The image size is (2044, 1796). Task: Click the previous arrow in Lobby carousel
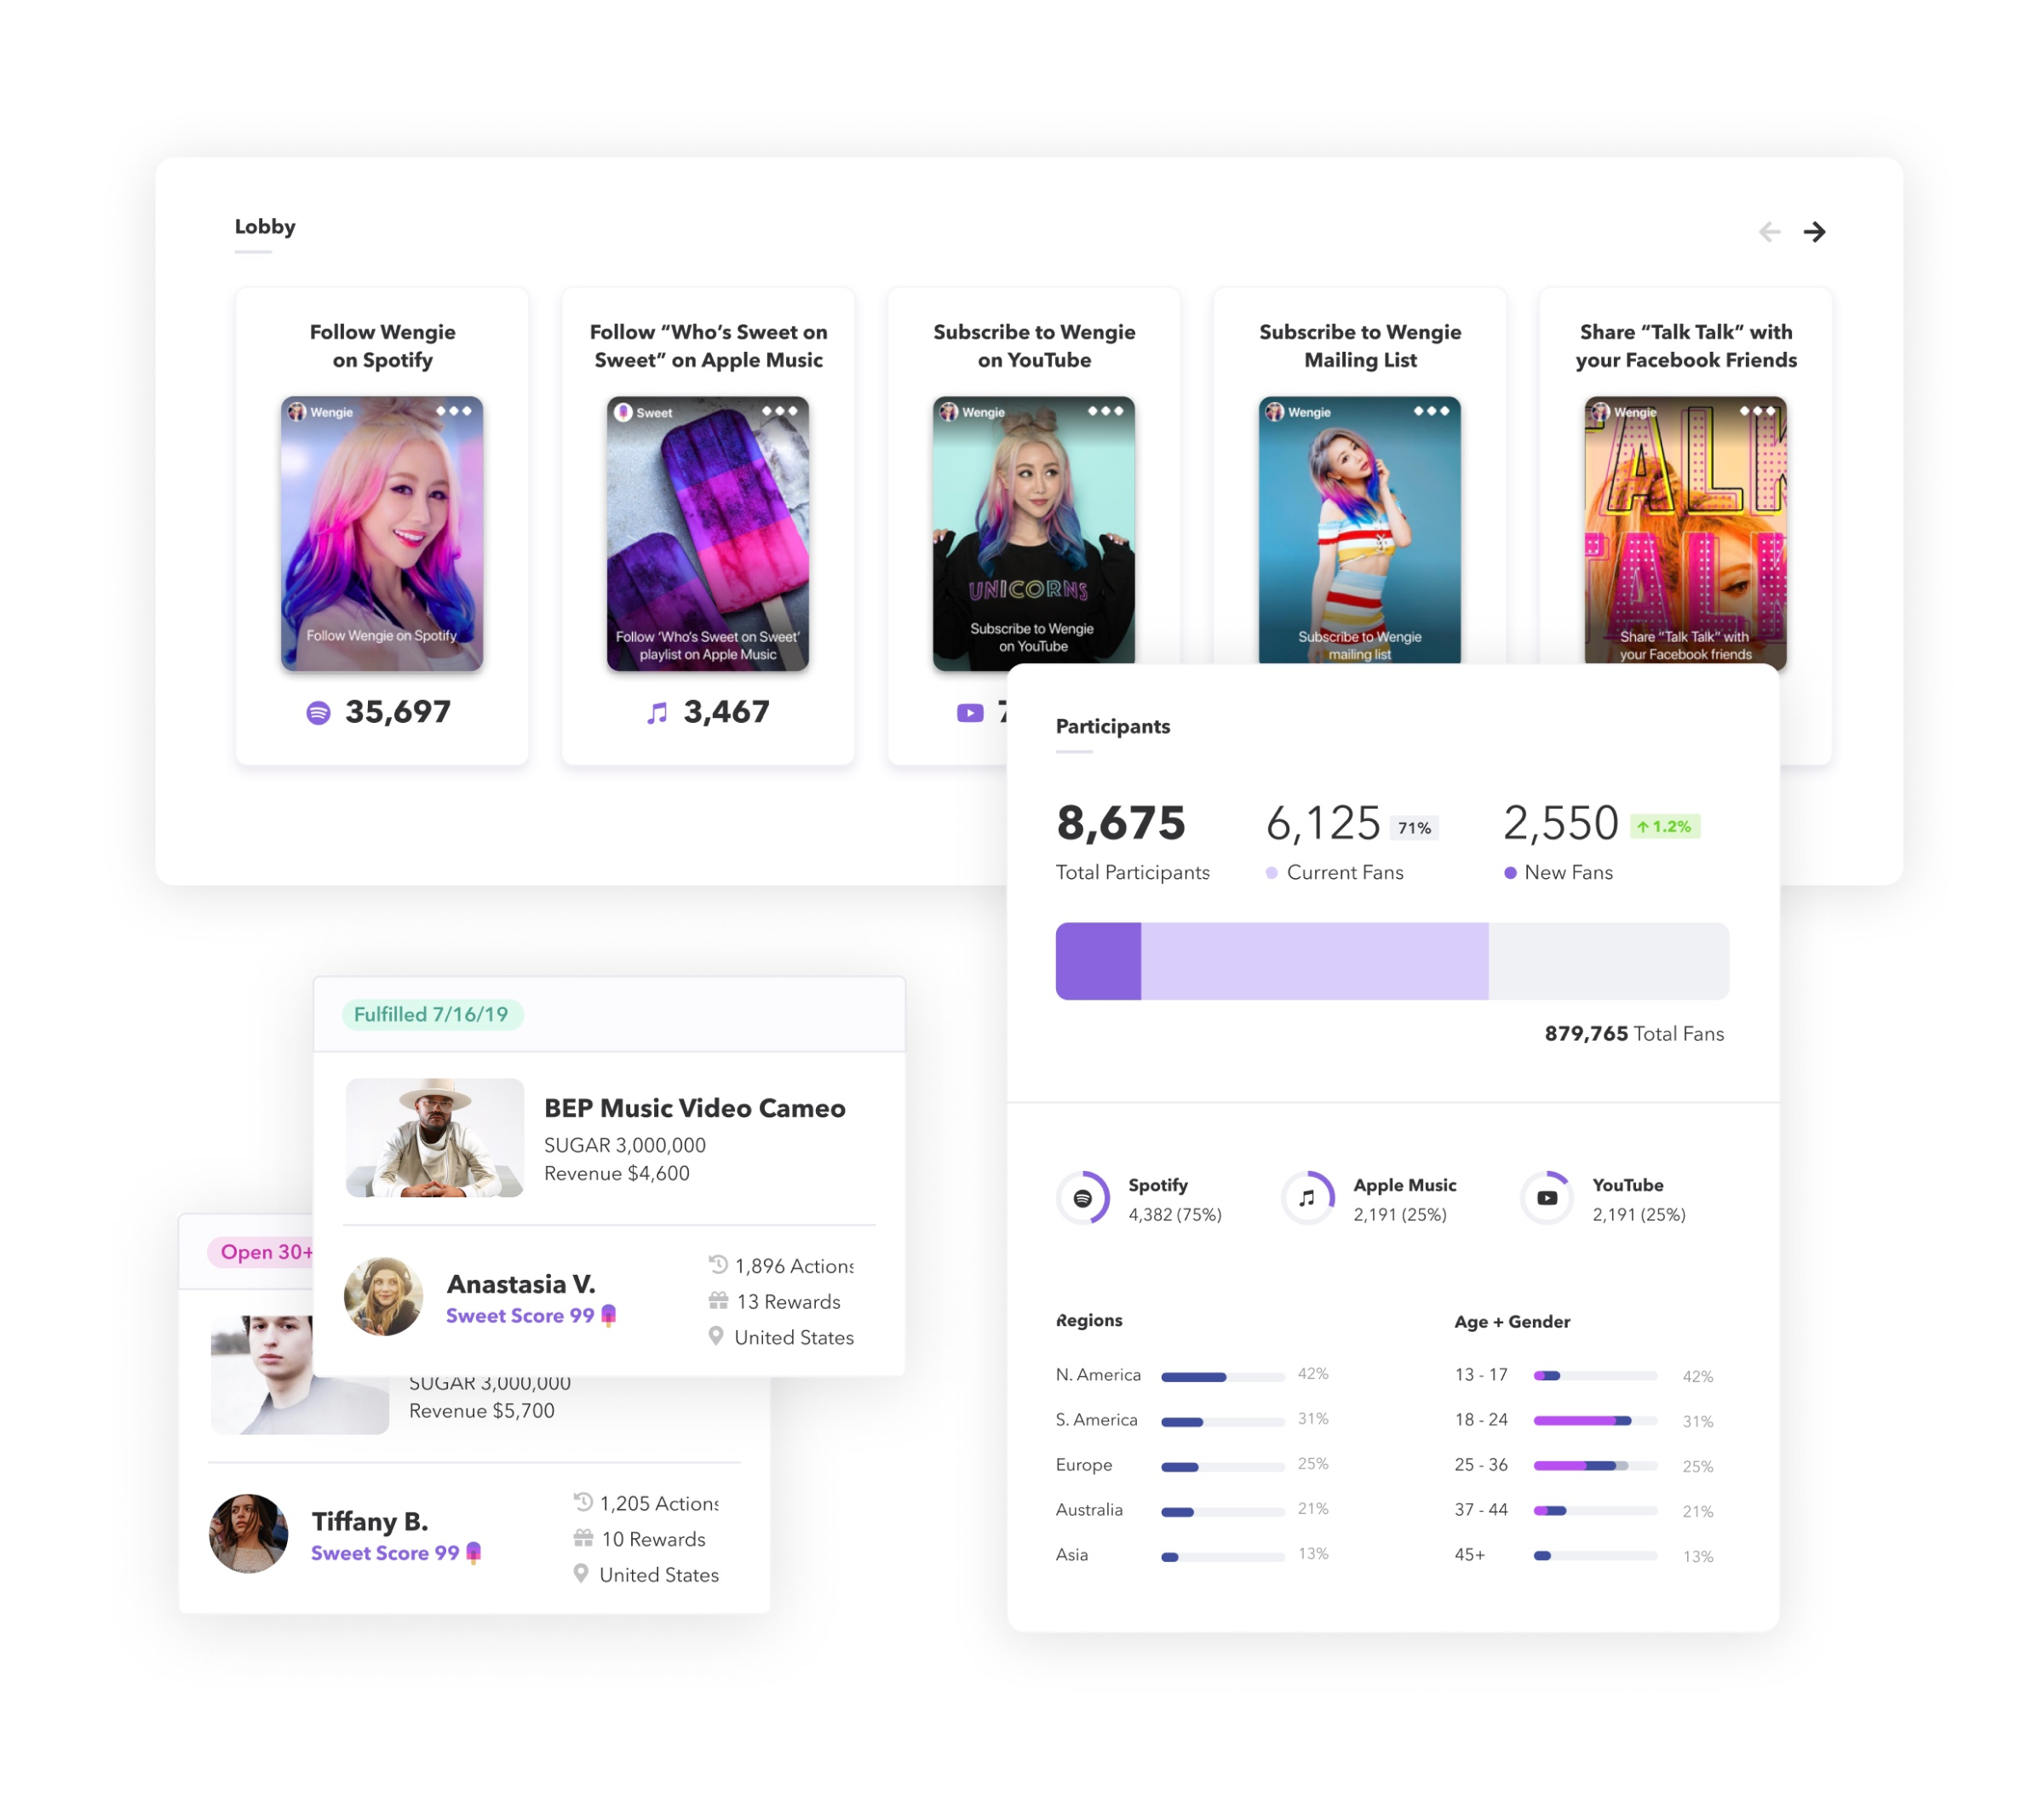[x=1769, y=232]
